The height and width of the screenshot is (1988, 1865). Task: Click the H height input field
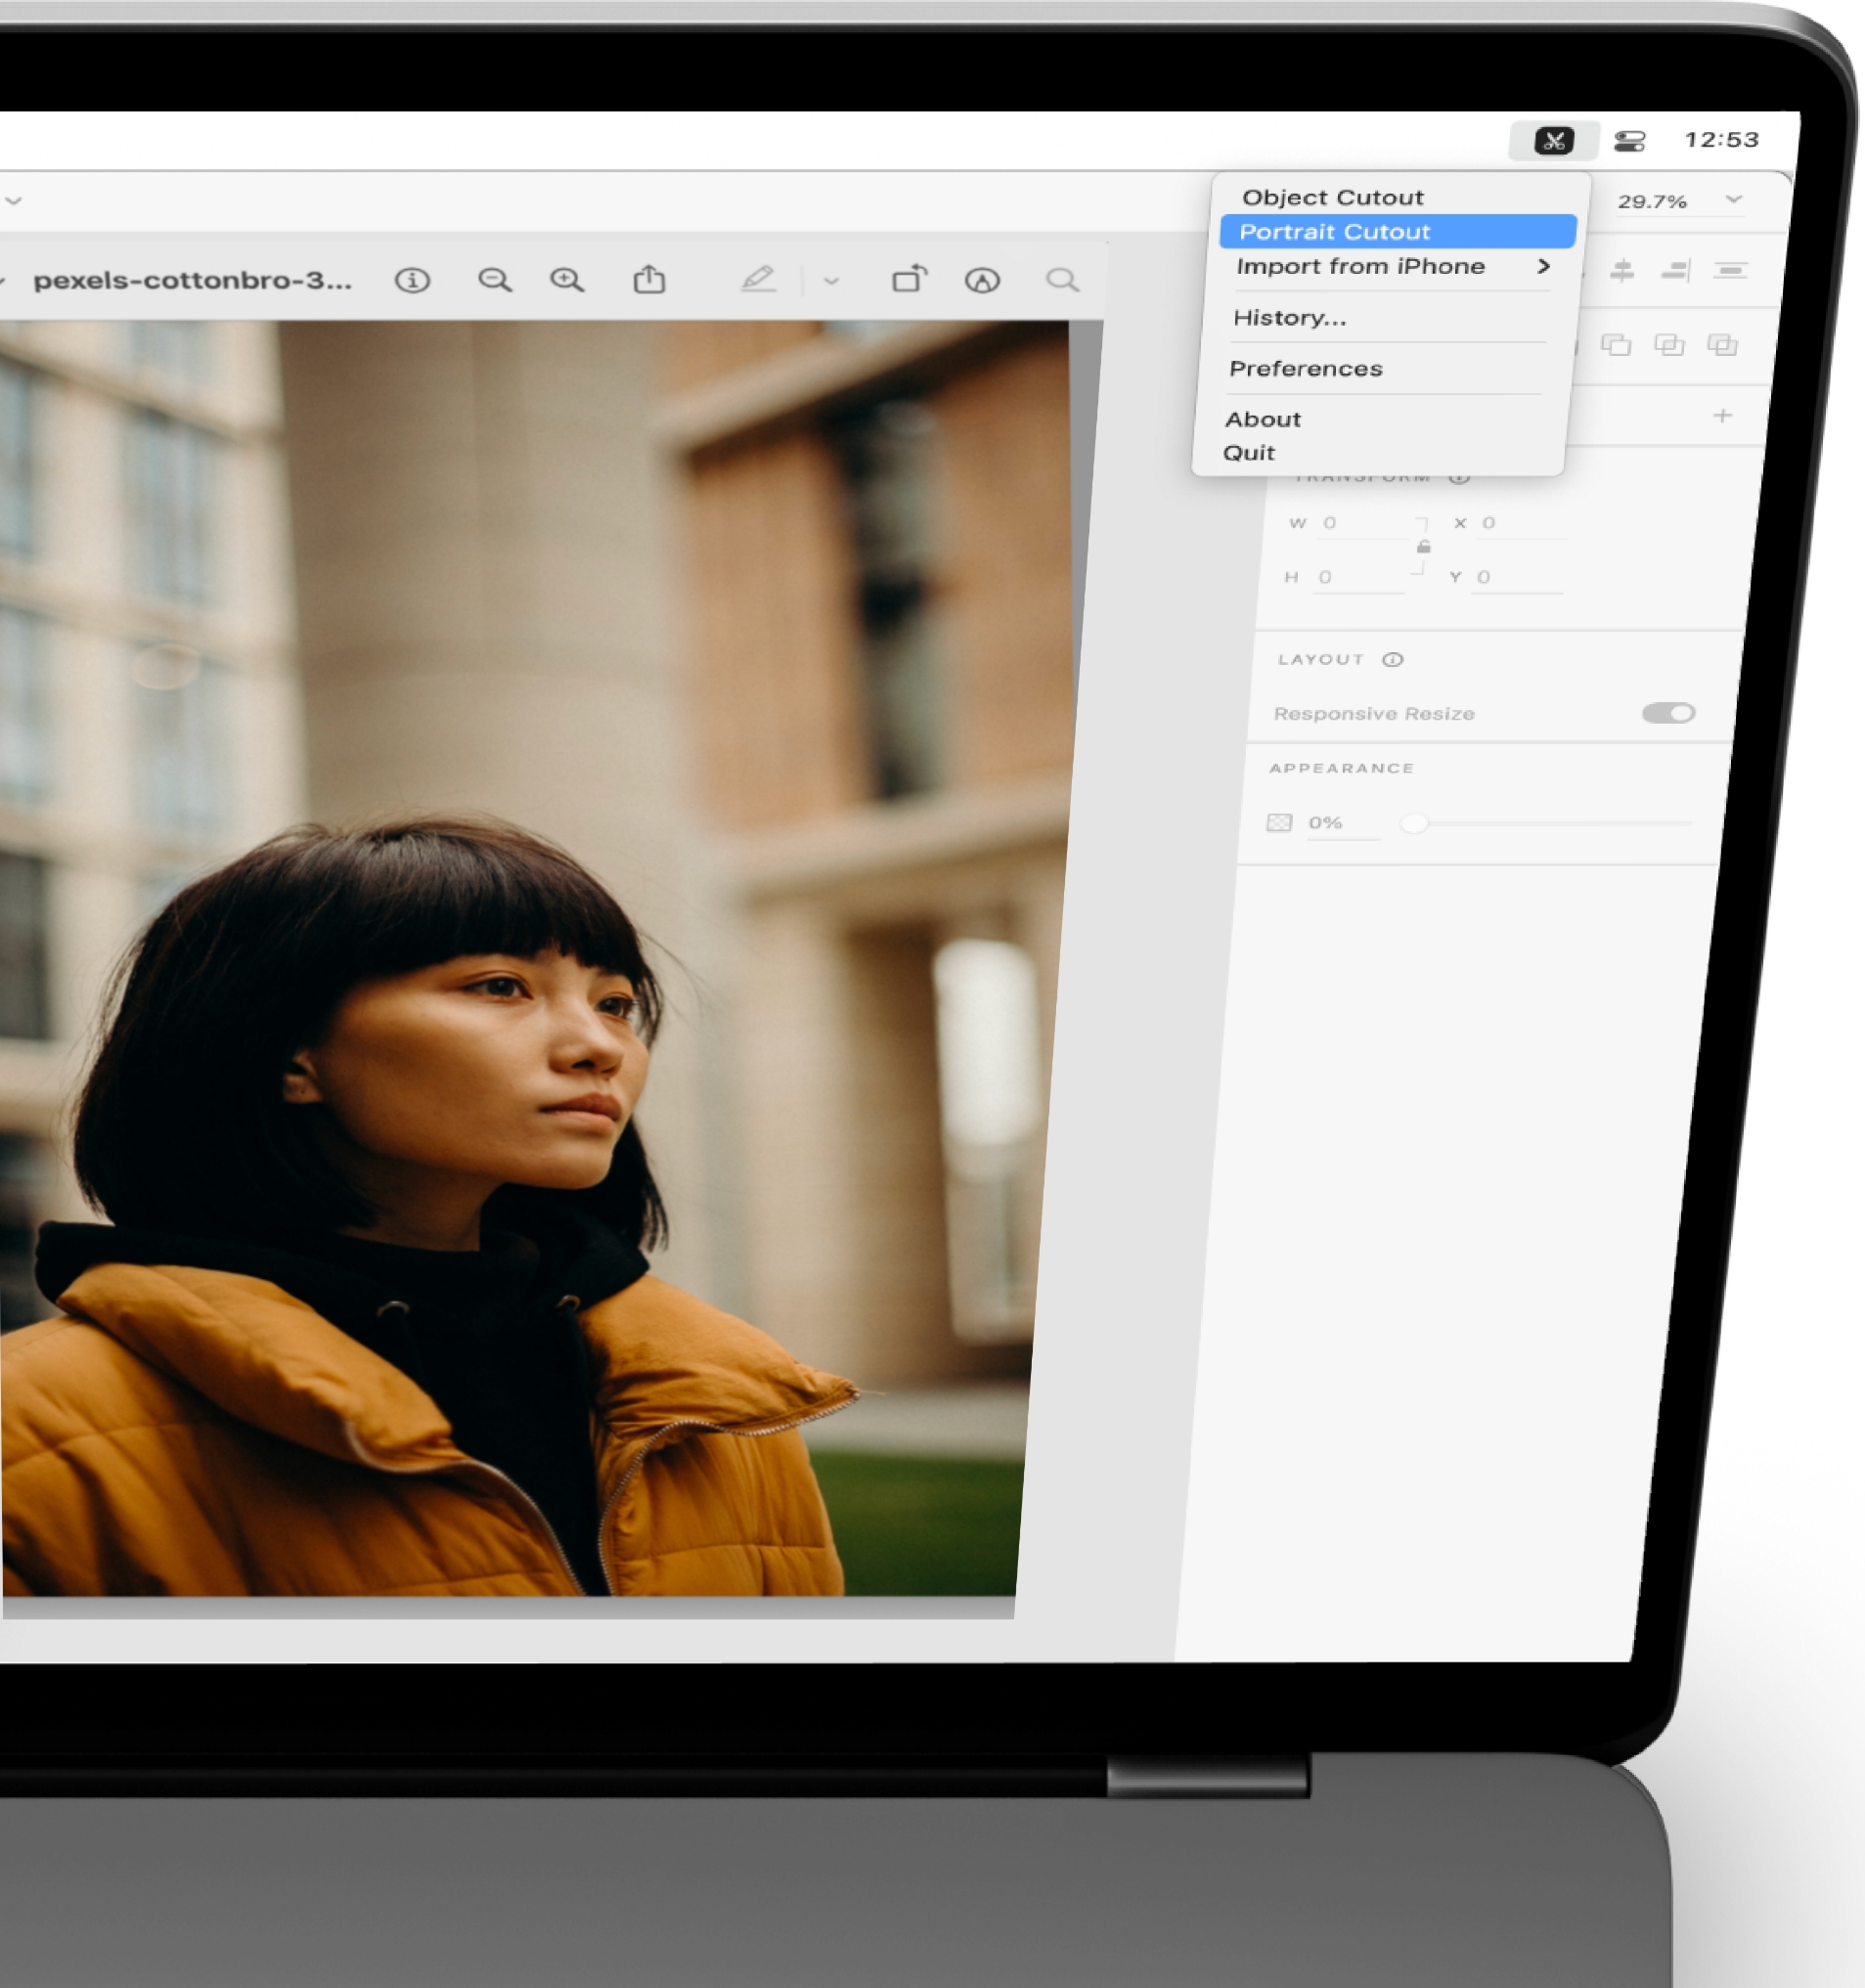coord(1359,577)
